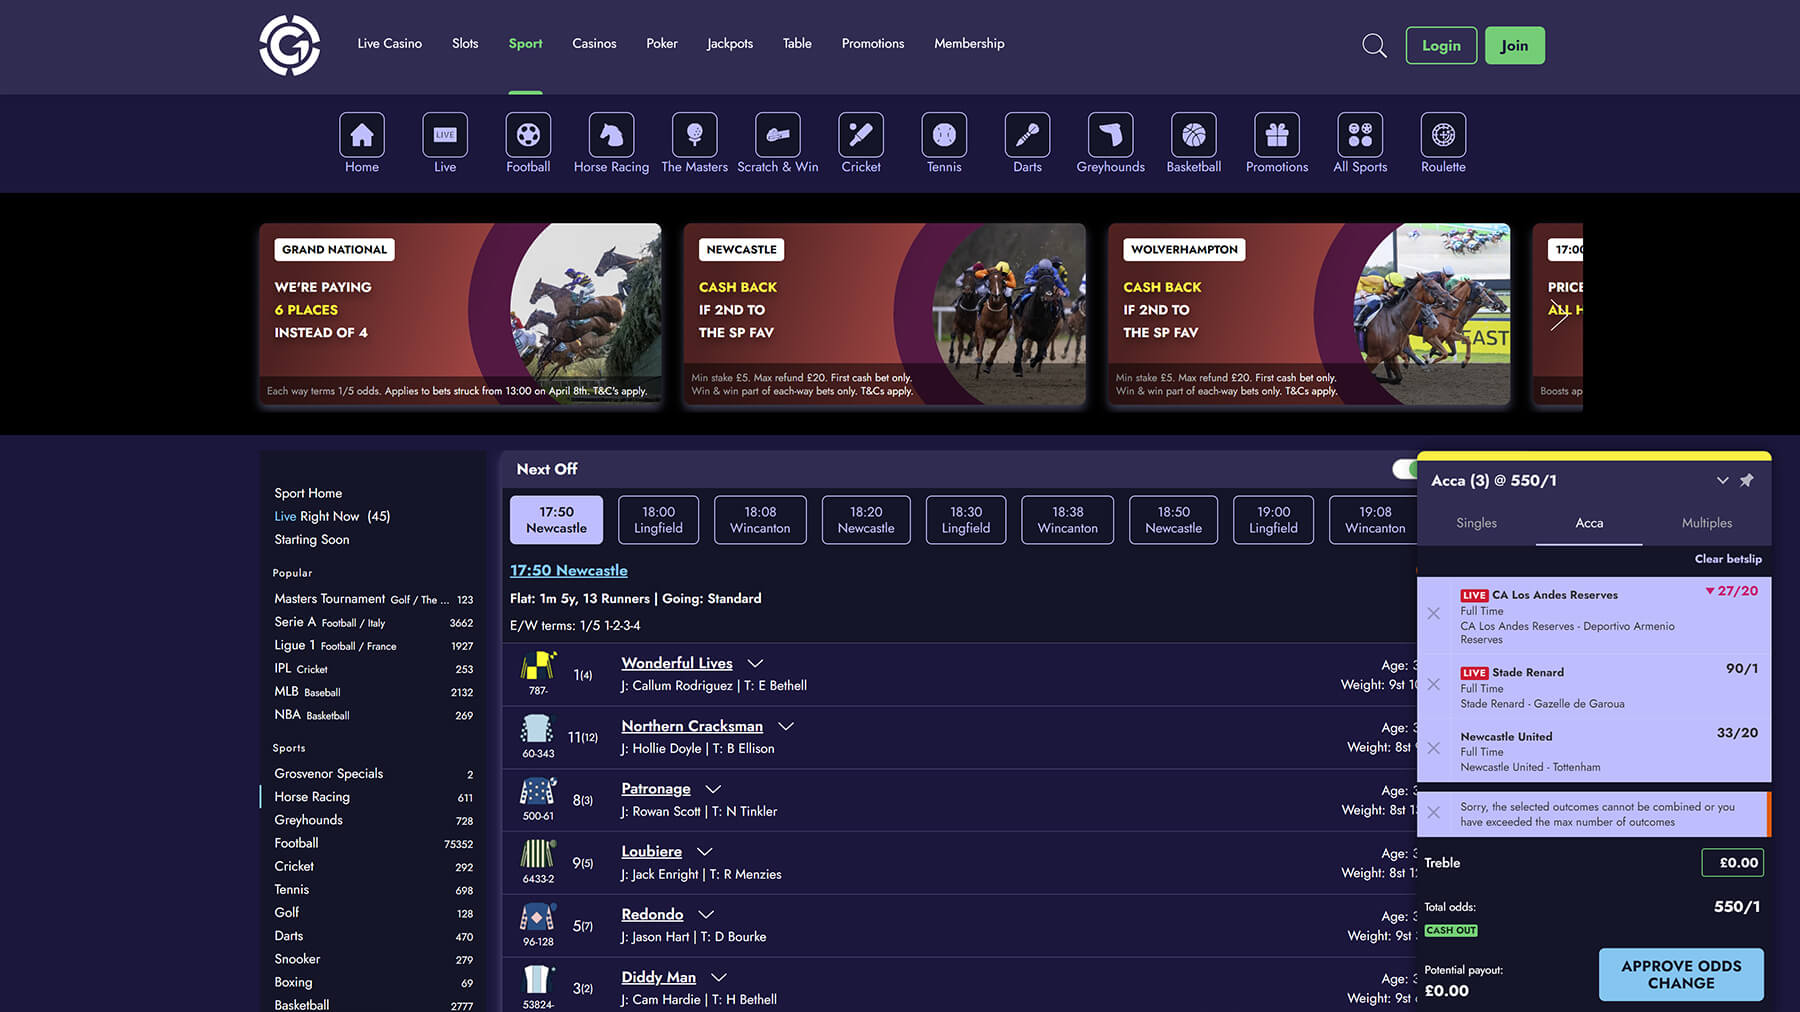Screen dimensions: 1800x1012
Task: Open Grand National 6 places banner
Action: coord(460,314)
